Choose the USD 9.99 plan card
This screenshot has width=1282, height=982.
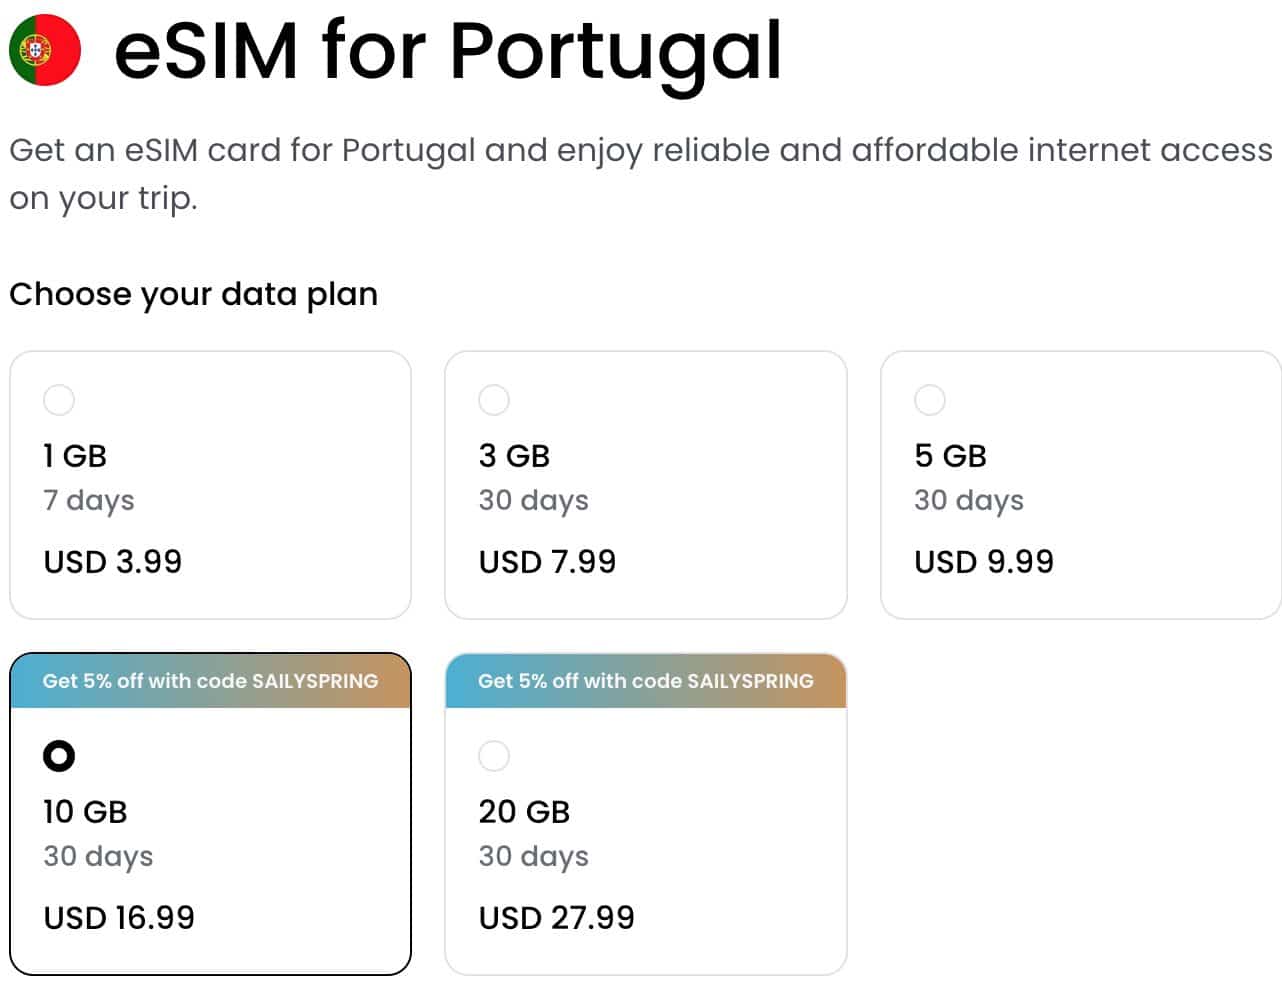pyautogui.click(x=1081, y=485)
